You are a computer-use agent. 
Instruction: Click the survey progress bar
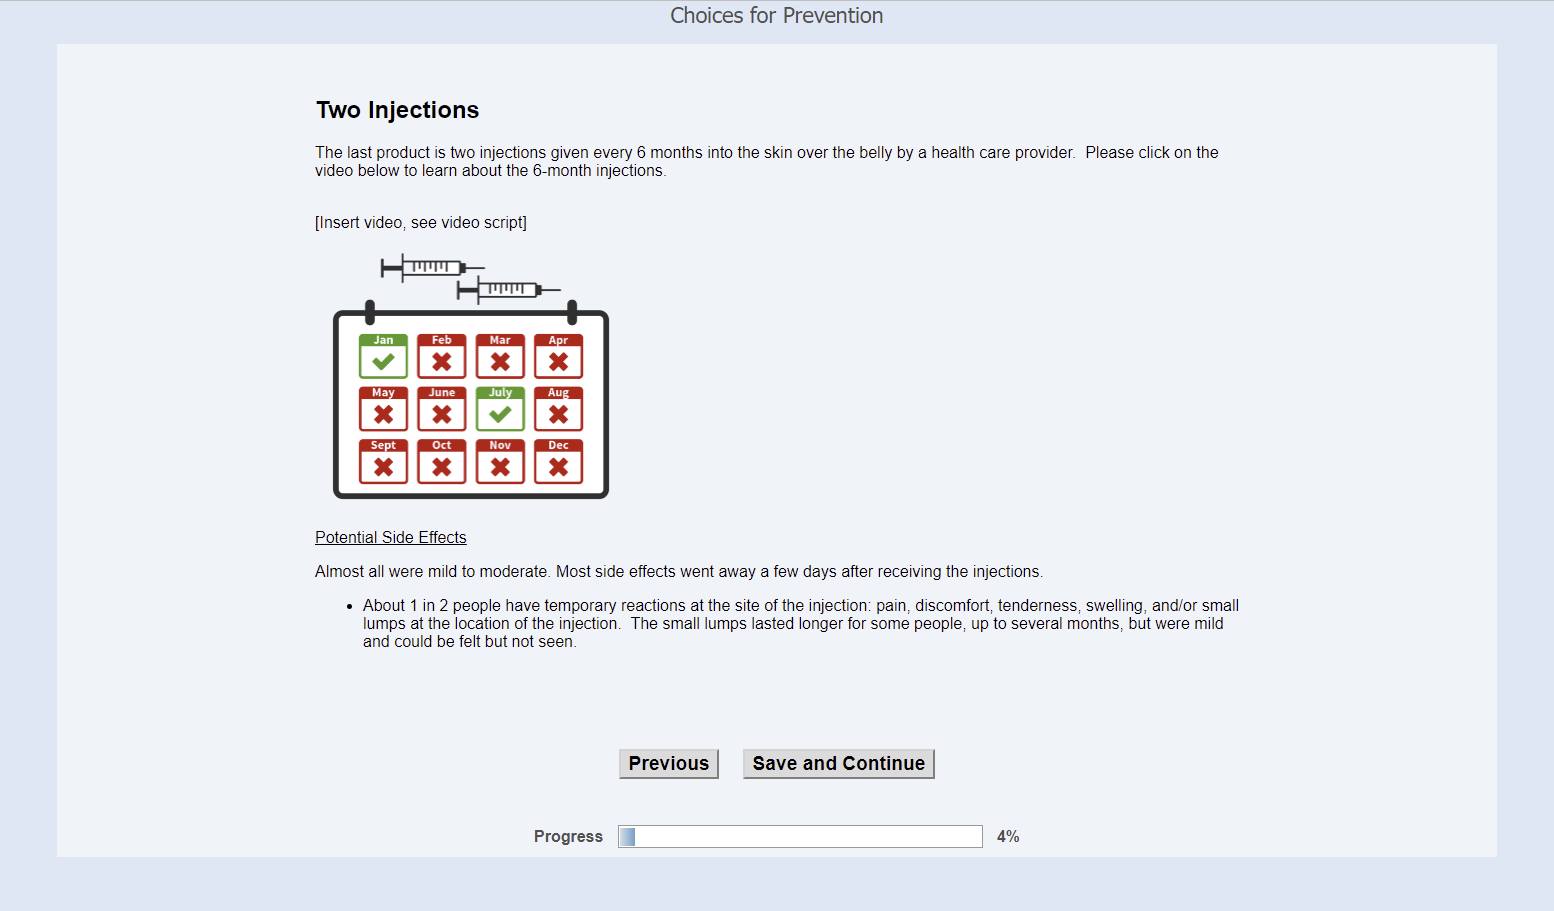(800, 837)
